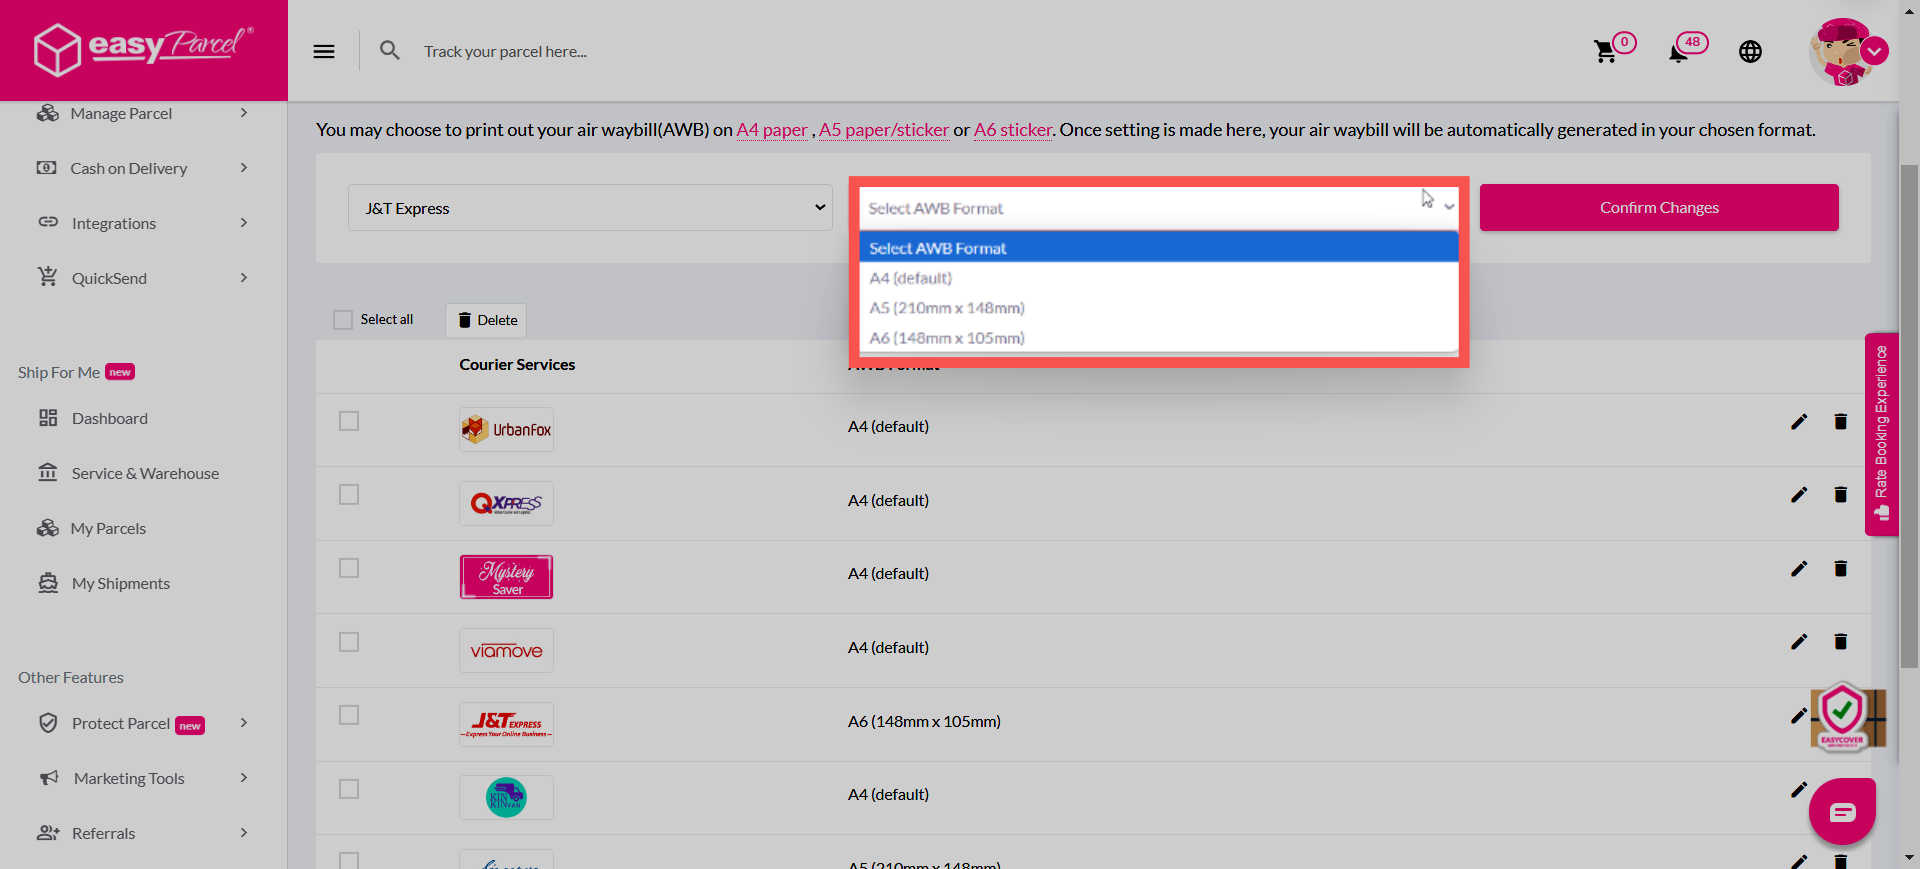Click the page vertical scrollbar
This screenshot has height=869, width=1920.
[1909, 416]
